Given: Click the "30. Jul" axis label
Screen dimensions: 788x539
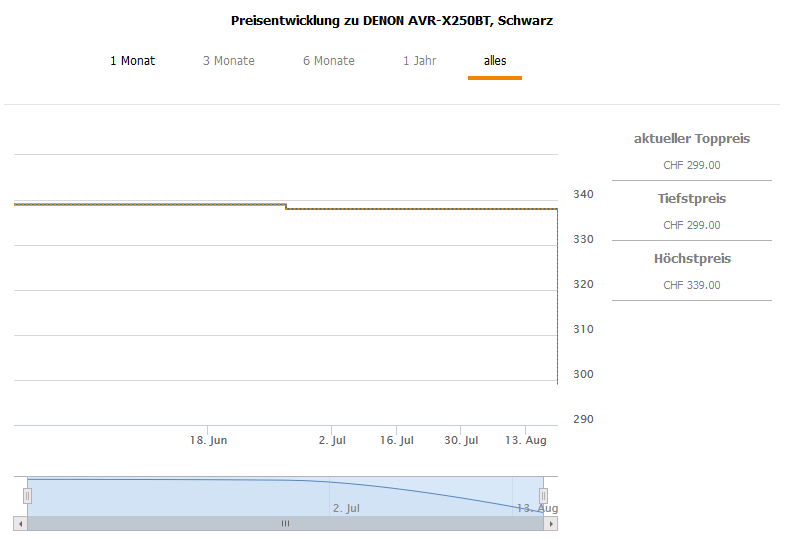Looking at the screenshot, I should [x=461, y=440].
